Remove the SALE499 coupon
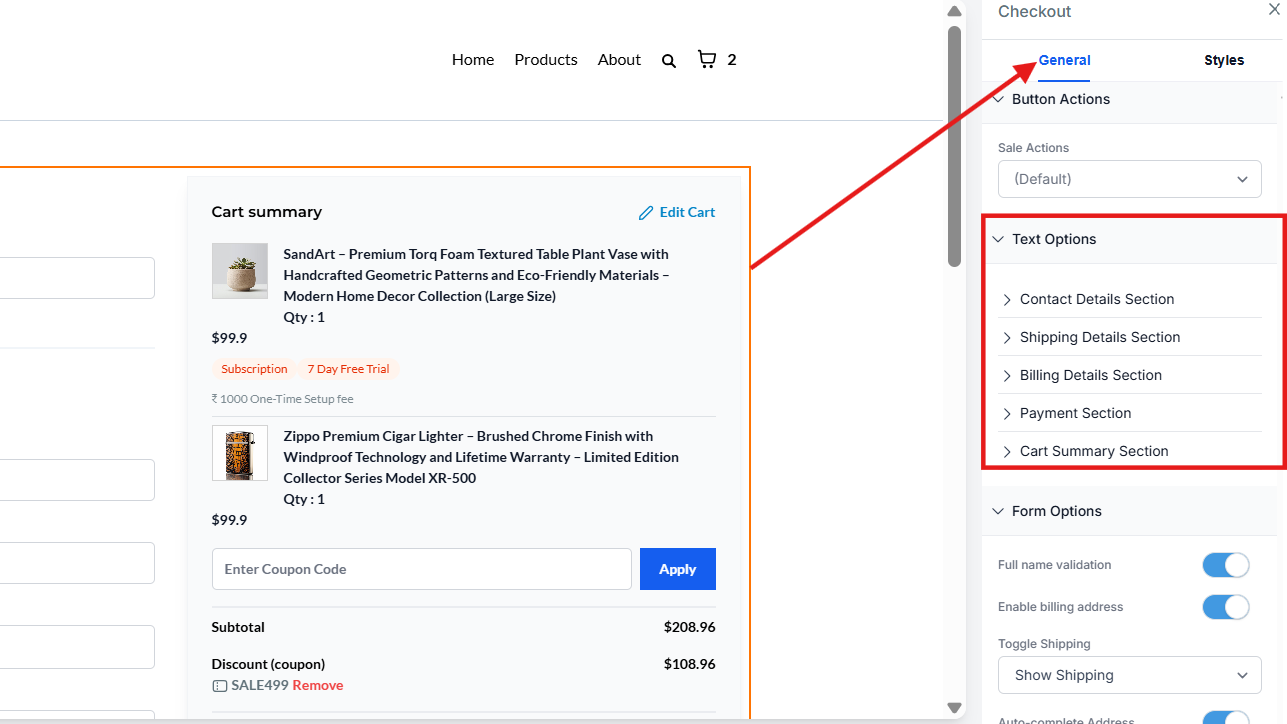Screen dimensions: 1287x724 pyautogui.click(x=317, y=686)
